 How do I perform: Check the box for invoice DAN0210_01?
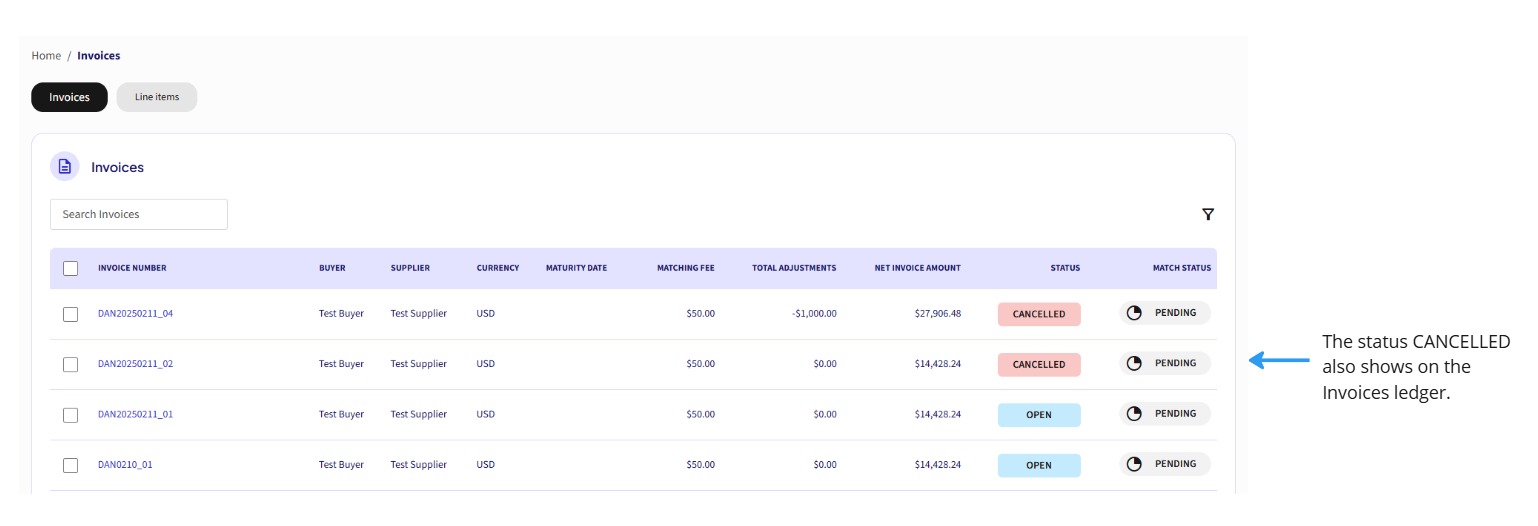pos(70,465)
